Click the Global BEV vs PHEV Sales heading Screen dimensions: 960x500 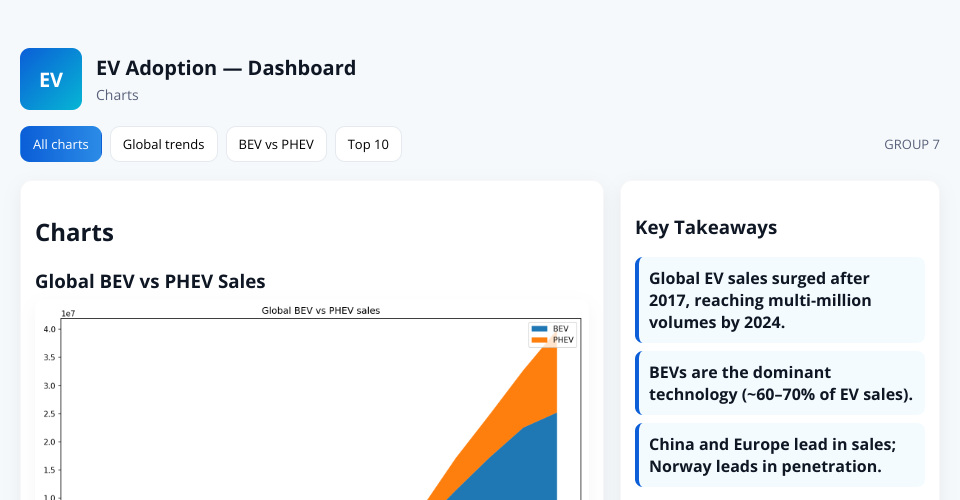150,281
